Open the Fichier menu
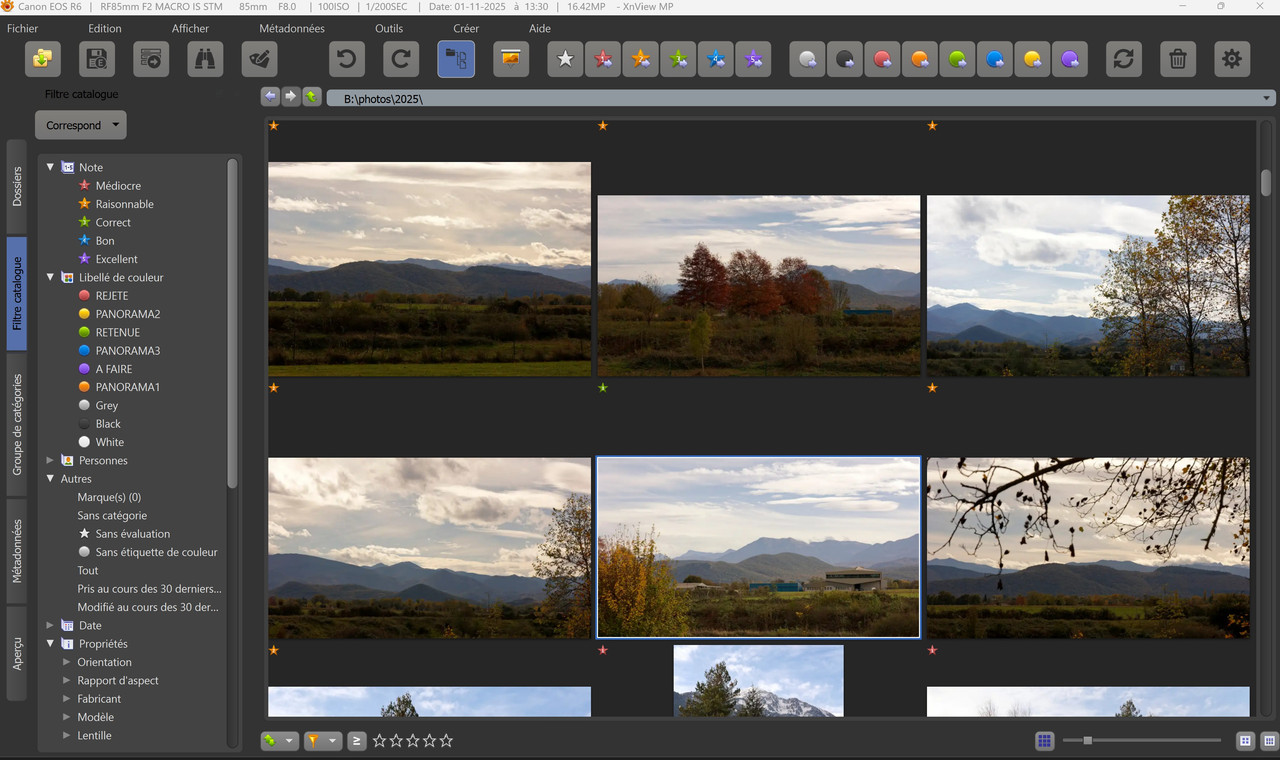Screen dimensions: 1280x760 [22, 28]
